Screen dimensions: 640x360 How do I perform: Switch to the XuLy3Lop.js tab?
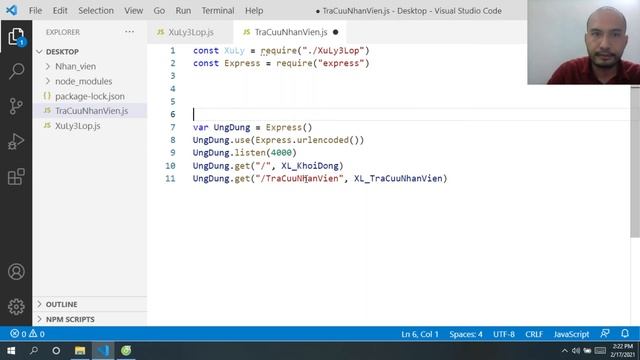click(191, 32)
